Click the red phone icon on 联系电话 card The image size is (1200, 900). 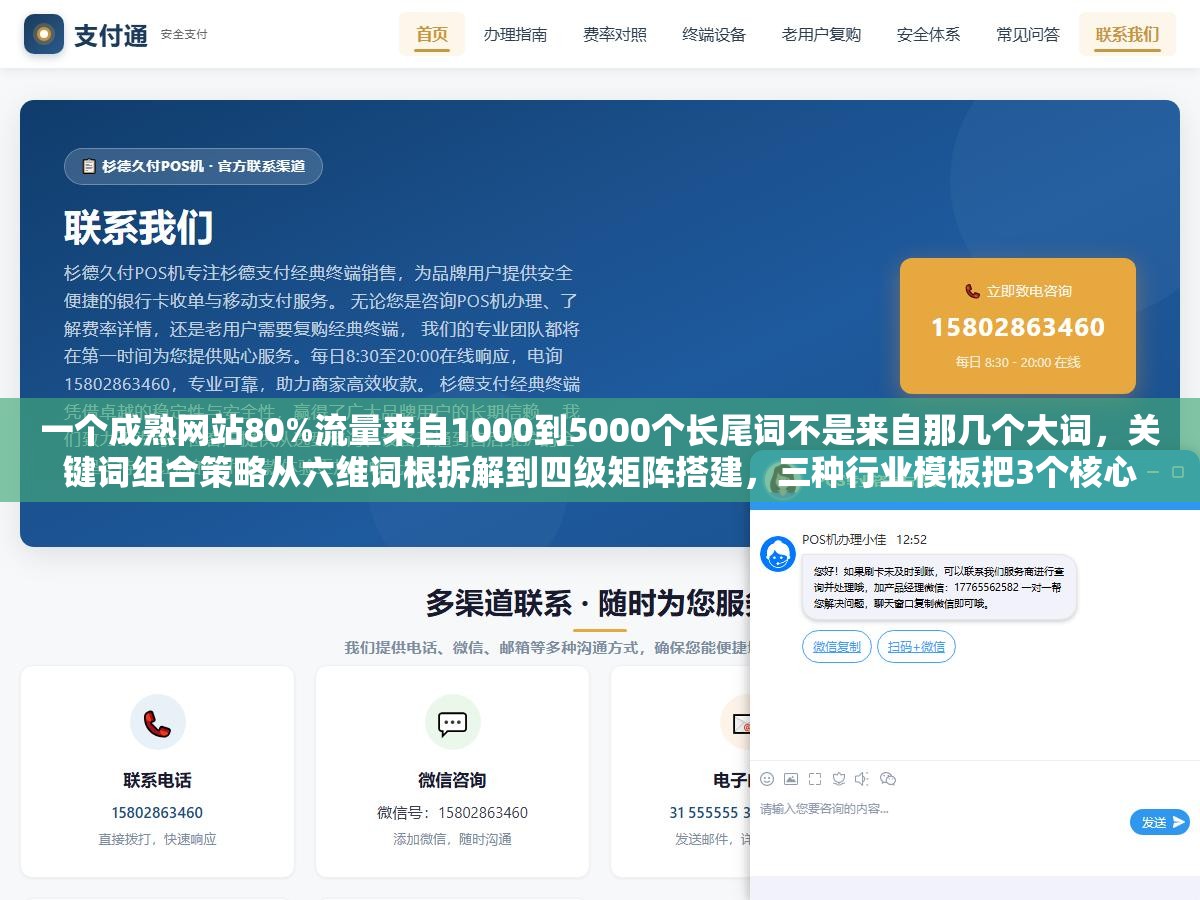pyautogui.click(x=158, y=722)
